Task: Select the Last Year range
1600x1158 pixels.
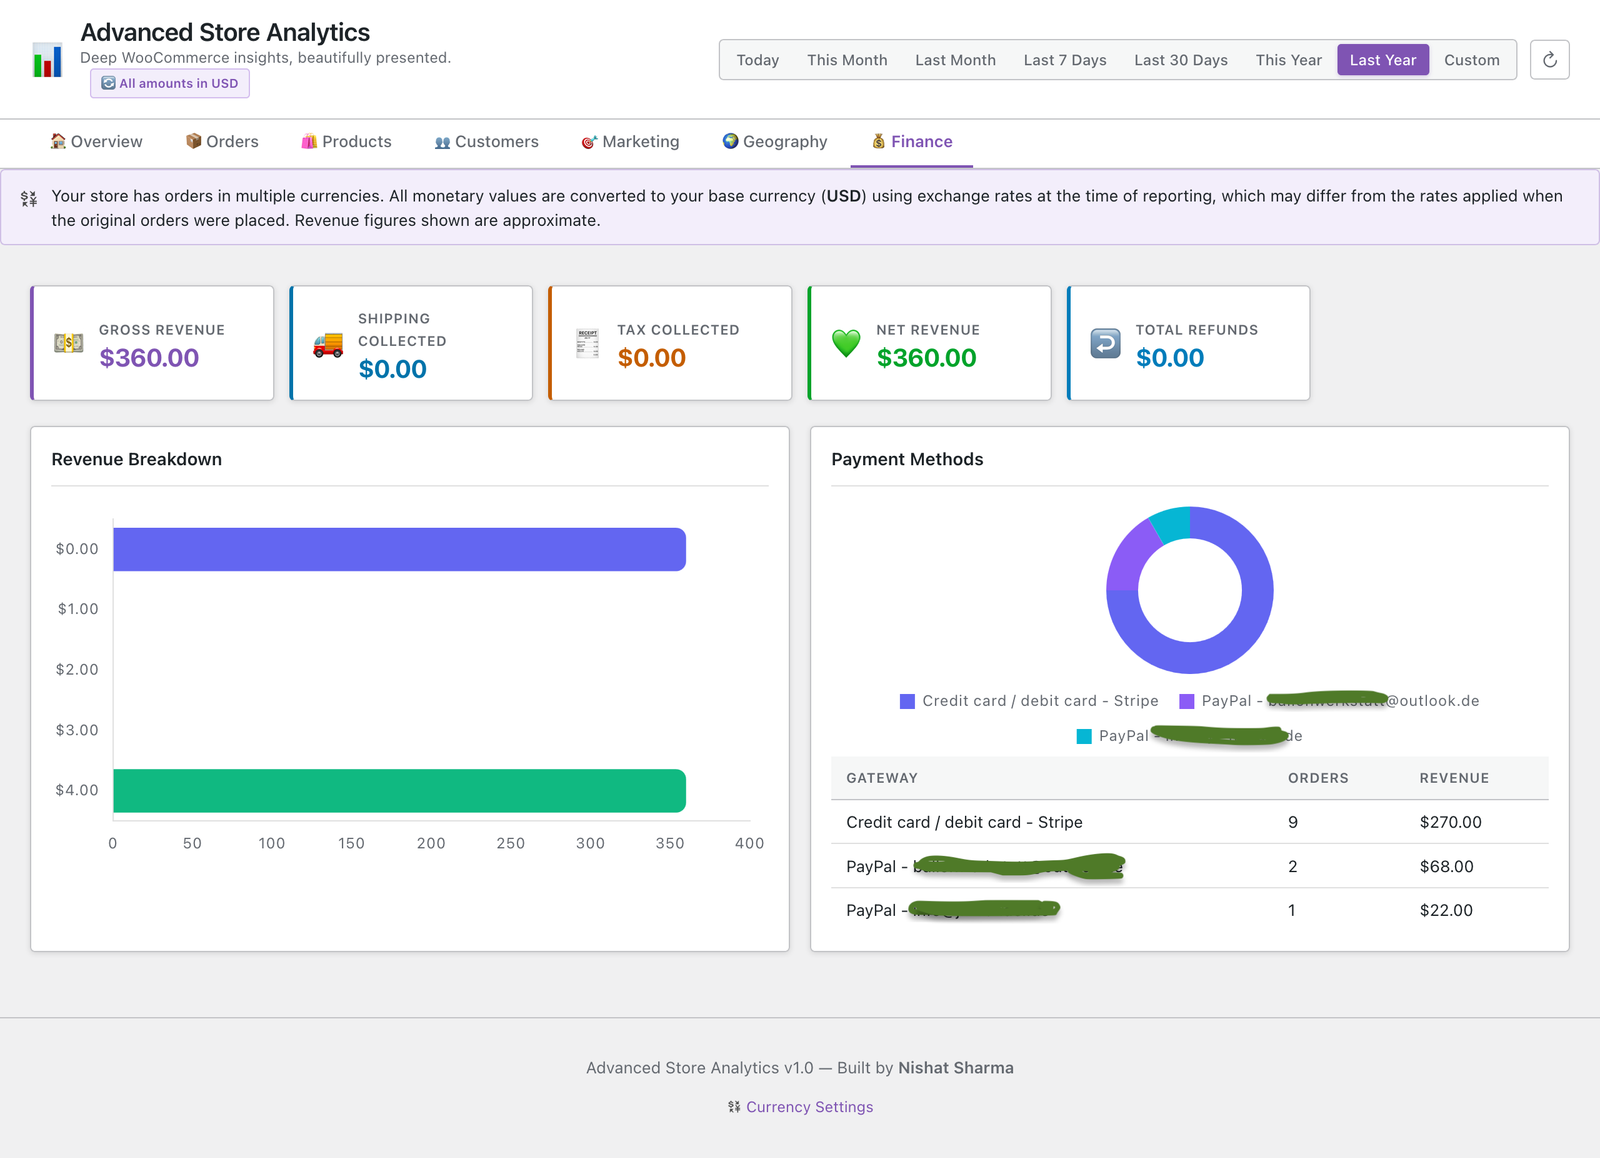Action: point(1383,60)
